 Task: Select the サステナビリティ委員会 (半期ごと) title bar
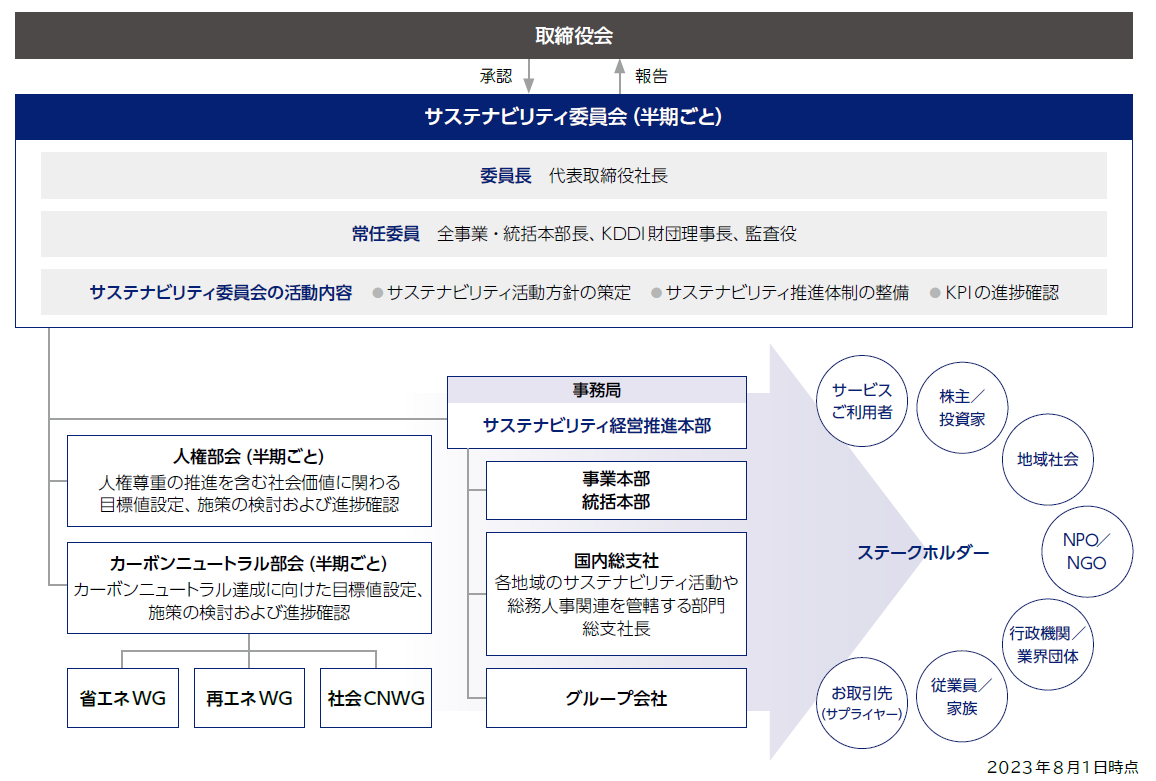coord(574,117)
